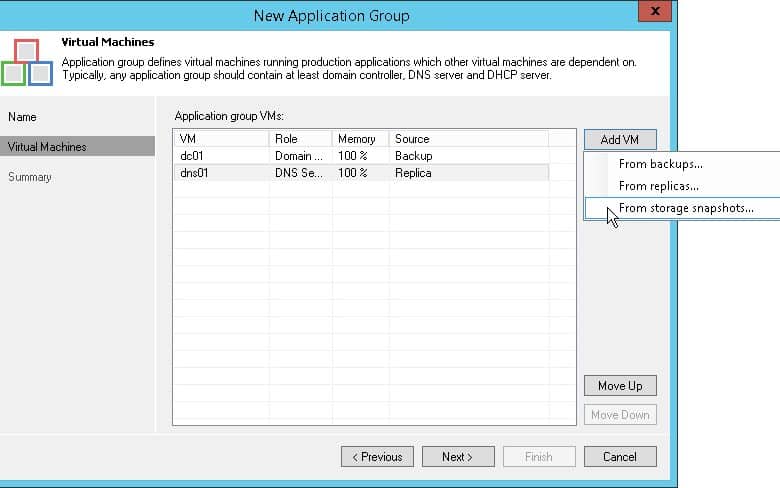Screen dimensions: 780x488
Task: Select From storage snapshots... option
Action: [x=682, y=208]
